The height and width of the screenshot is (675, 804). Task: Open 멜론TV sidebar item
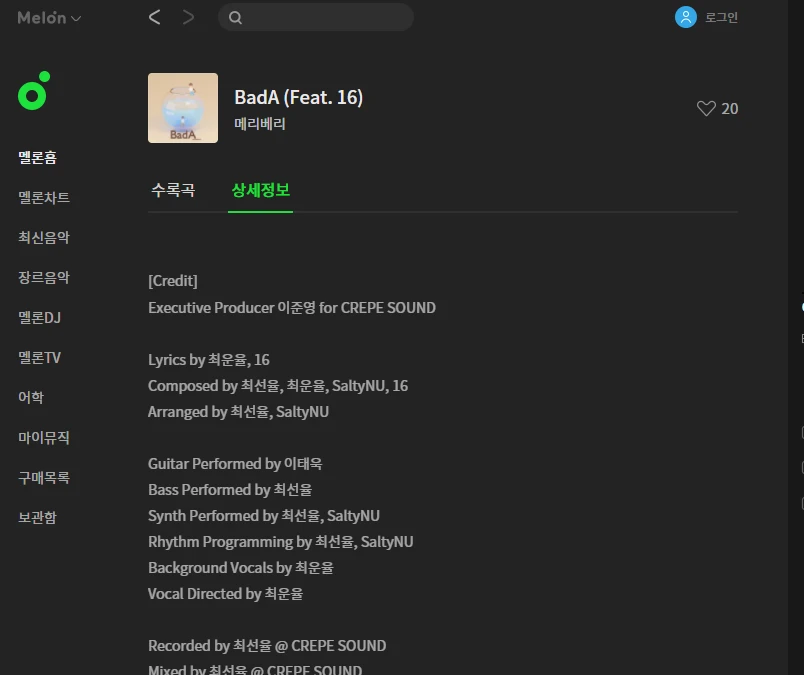pyautogui.click(x=39, y=358)
